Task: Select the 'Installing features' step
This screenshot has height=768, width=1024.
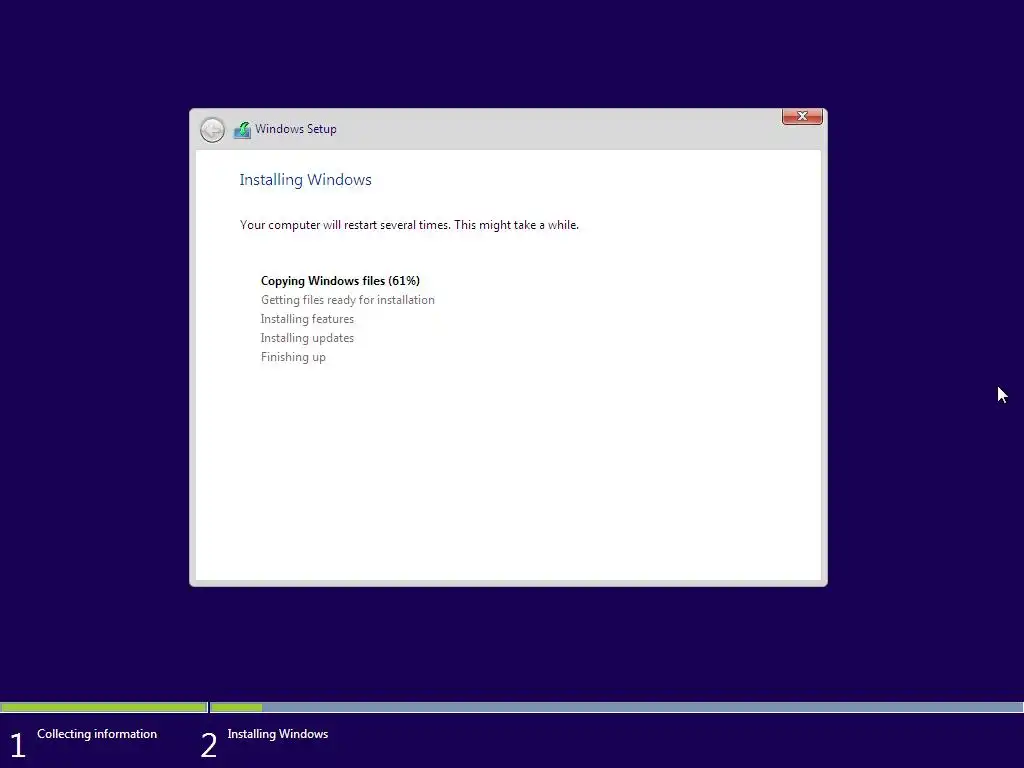Action: 307,319
